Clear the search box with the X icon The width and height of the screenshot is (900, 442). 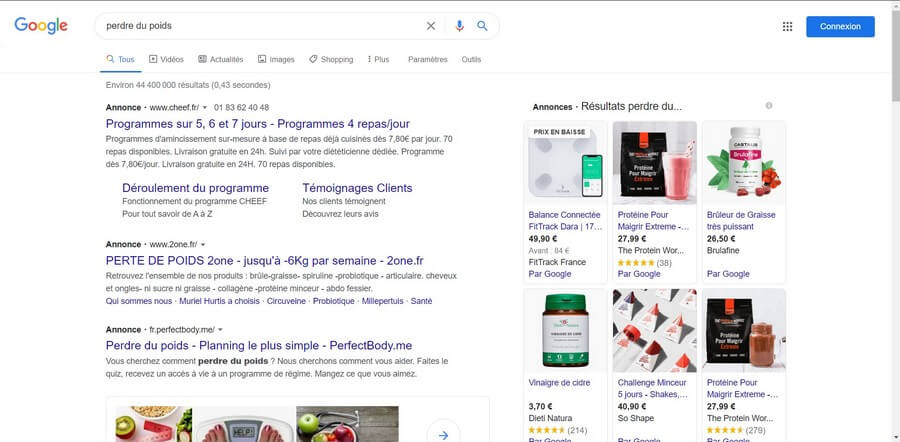pos(430,26)
